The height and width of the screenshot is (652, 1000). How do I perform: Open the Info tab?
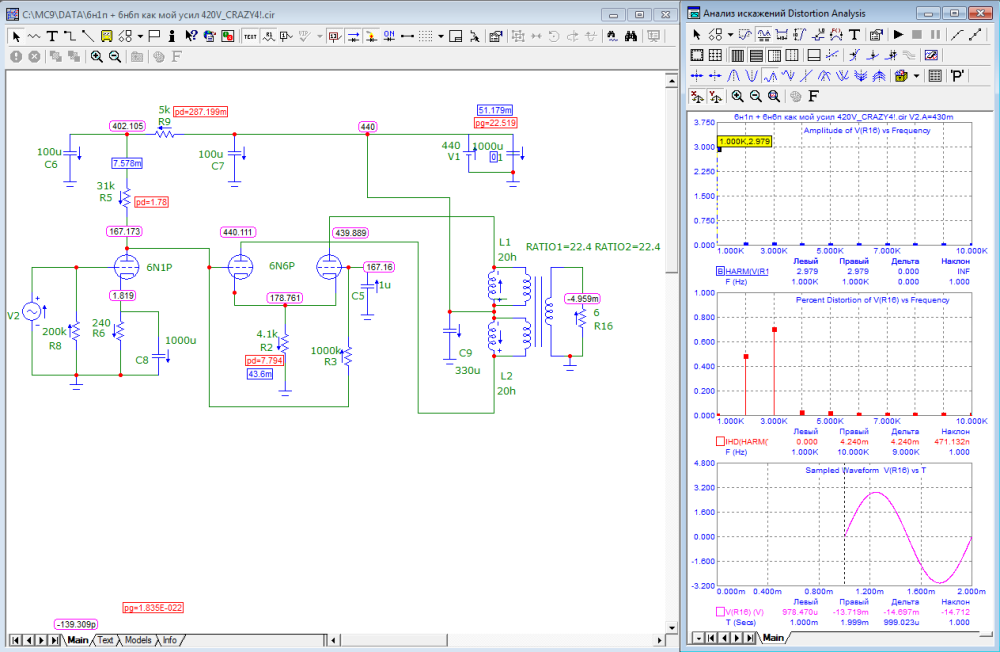click(x=170, y=640)
